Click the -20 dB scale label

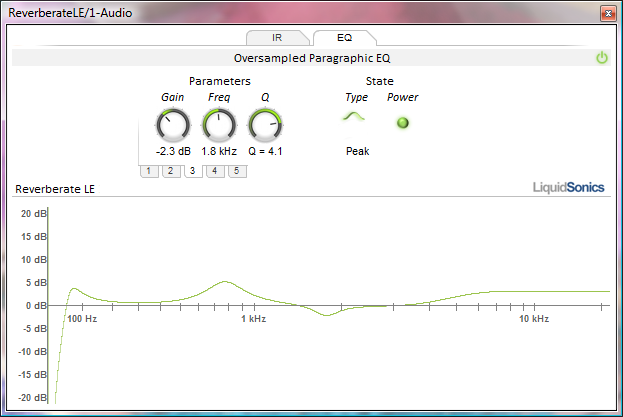33,398
